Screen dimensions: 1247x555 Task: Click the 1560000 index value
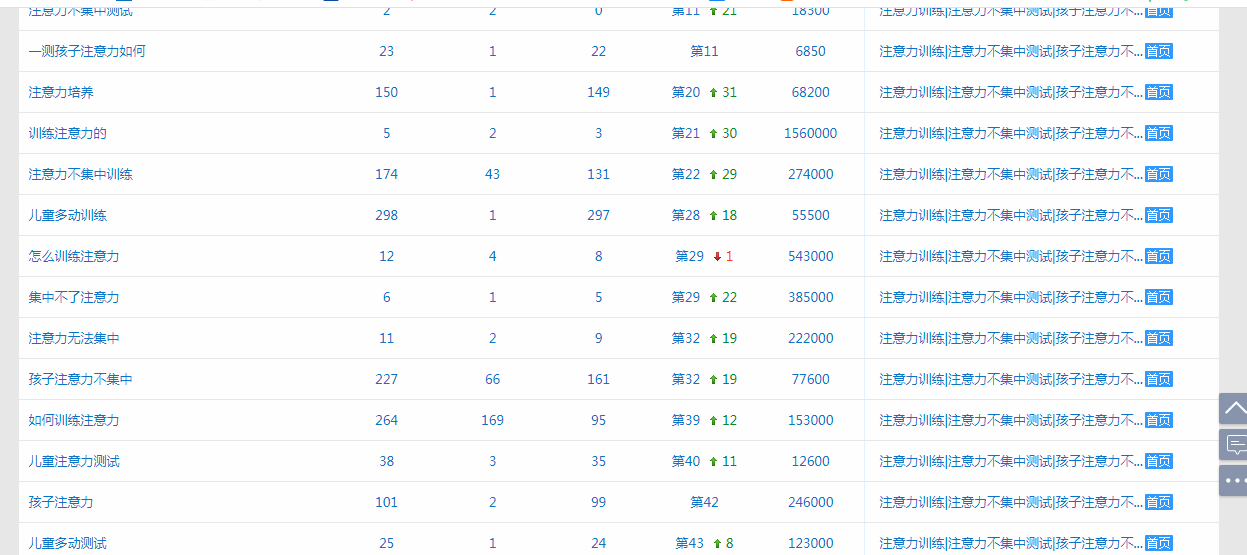(810, 133)
